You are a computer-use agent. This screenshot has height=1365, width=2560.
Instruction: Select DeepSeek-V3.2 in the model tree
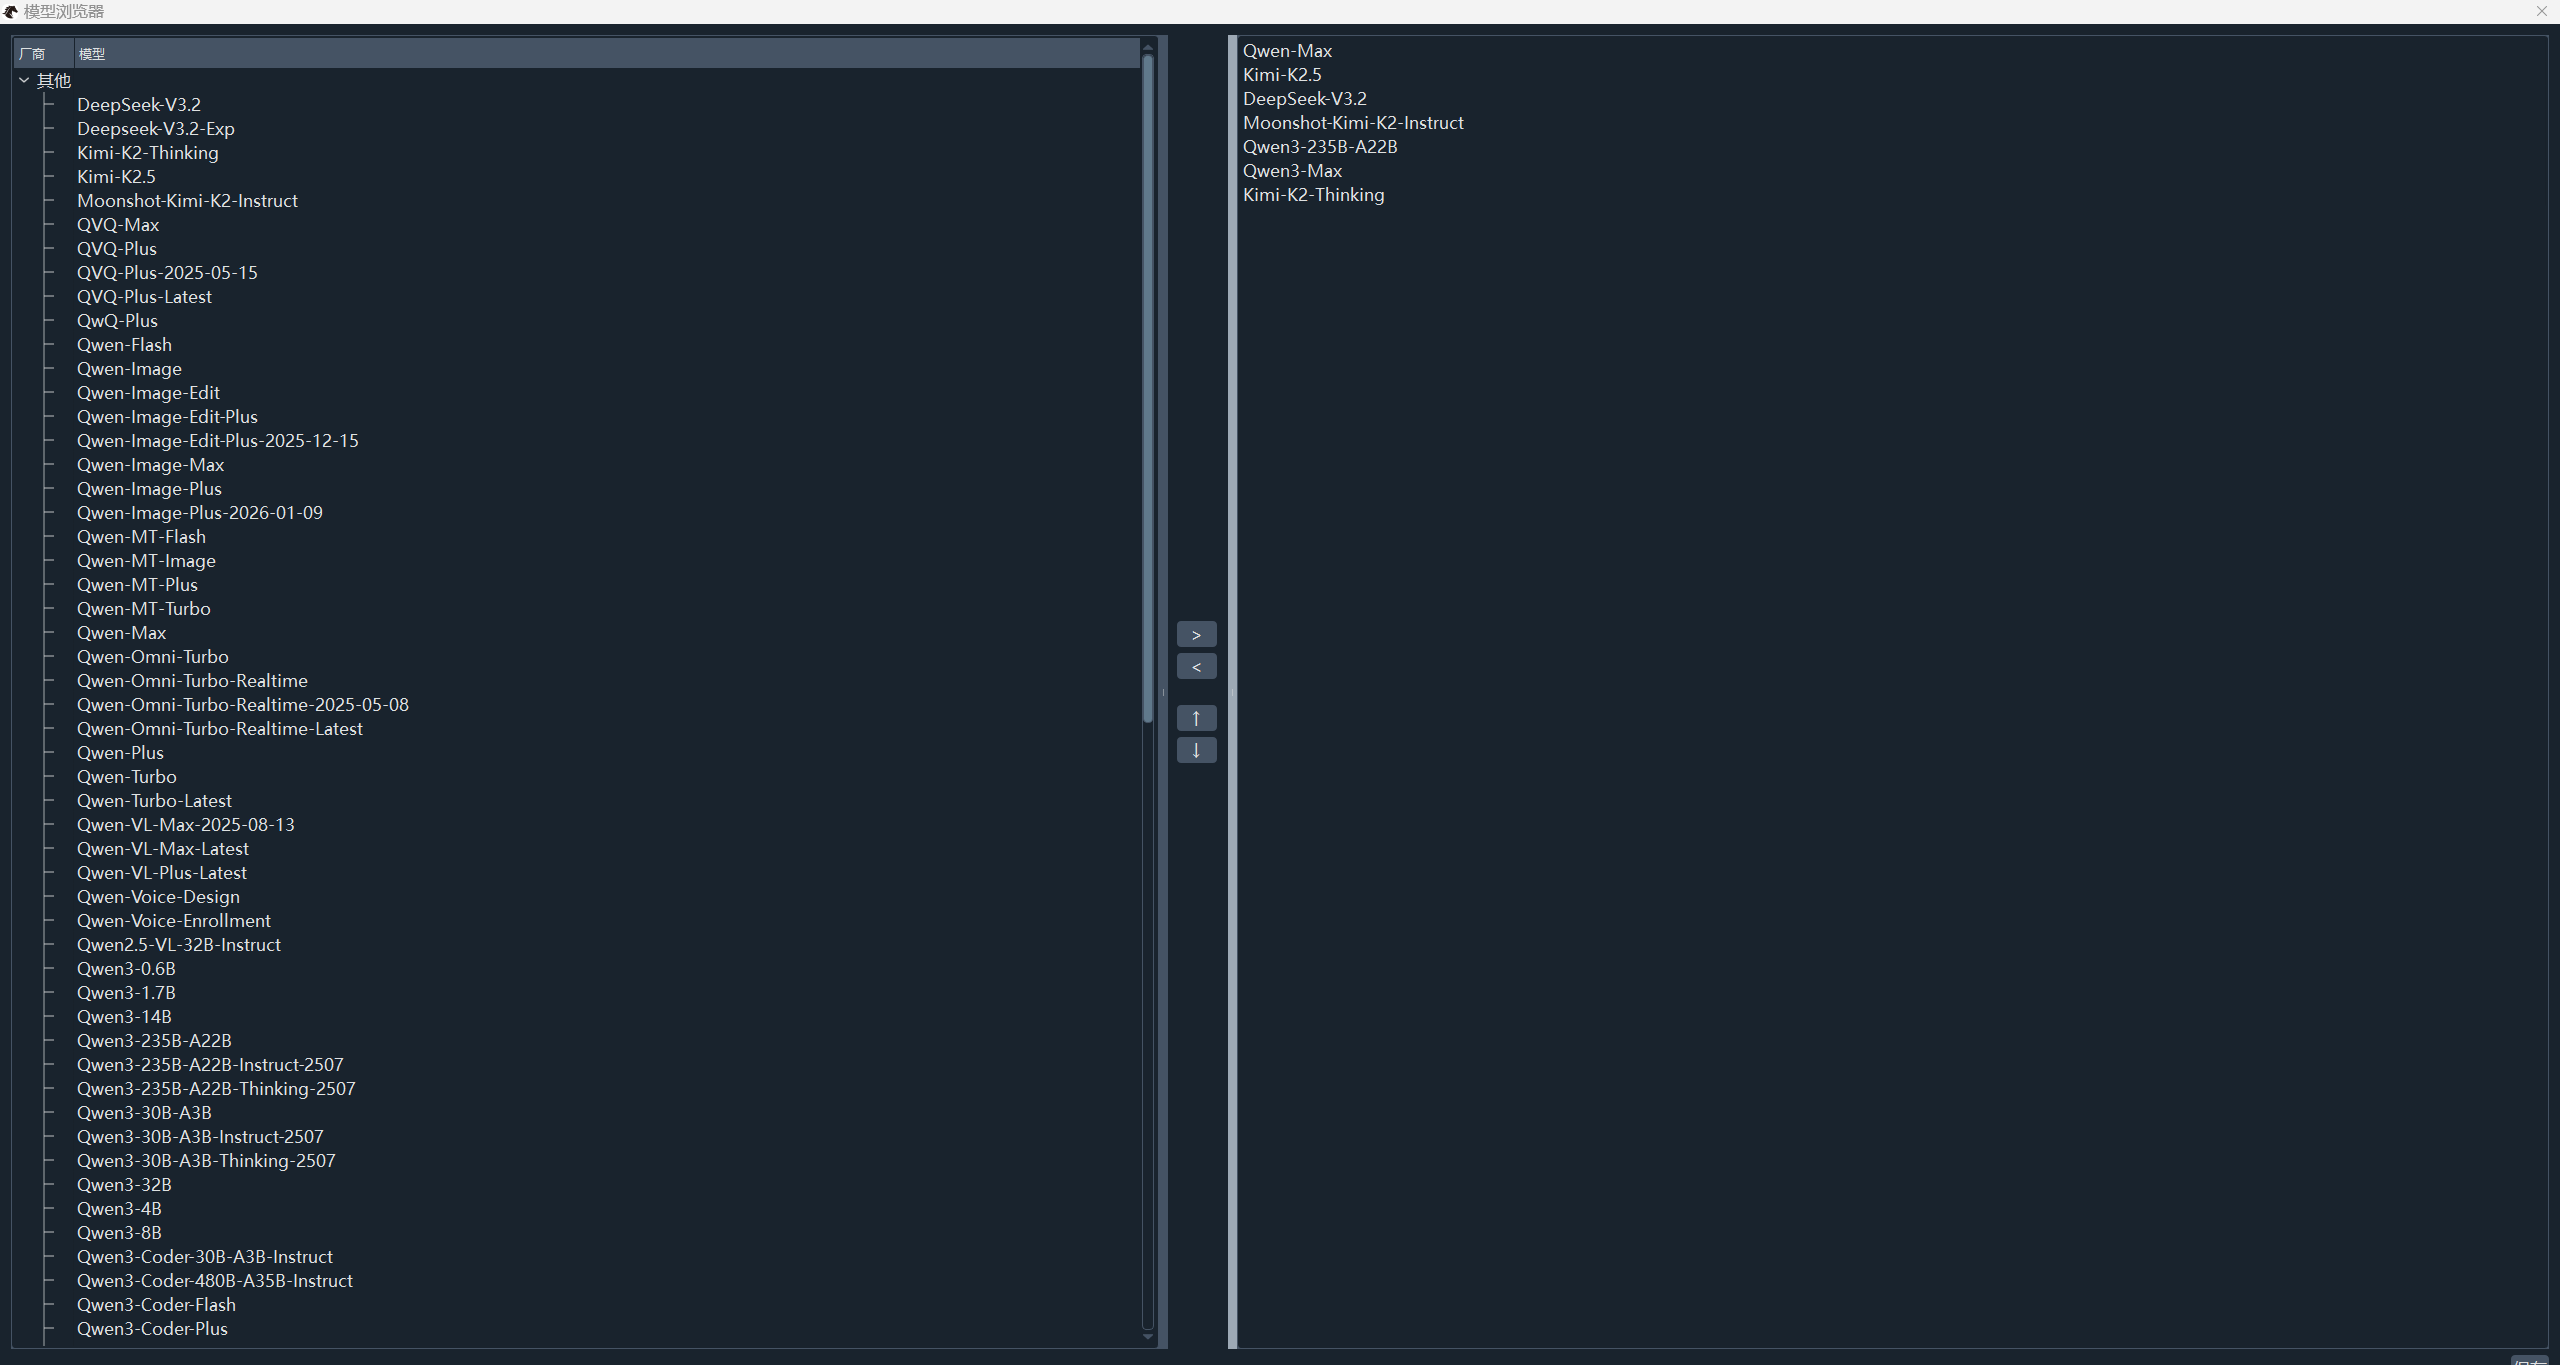[x=139, y=105]
